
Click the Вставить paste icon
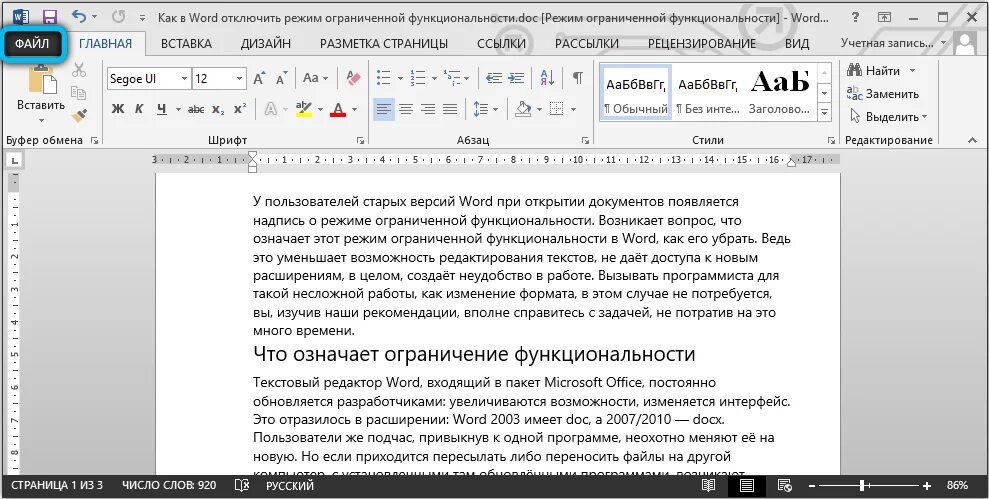41,80
